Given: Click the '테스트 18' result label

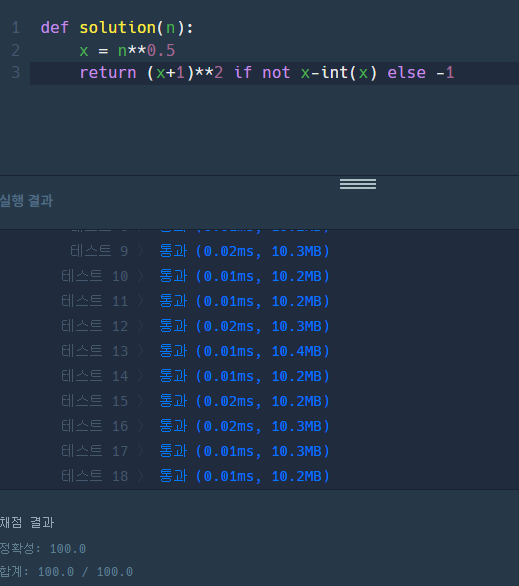Looking at the screenshot, I should (x=95, y=476).
